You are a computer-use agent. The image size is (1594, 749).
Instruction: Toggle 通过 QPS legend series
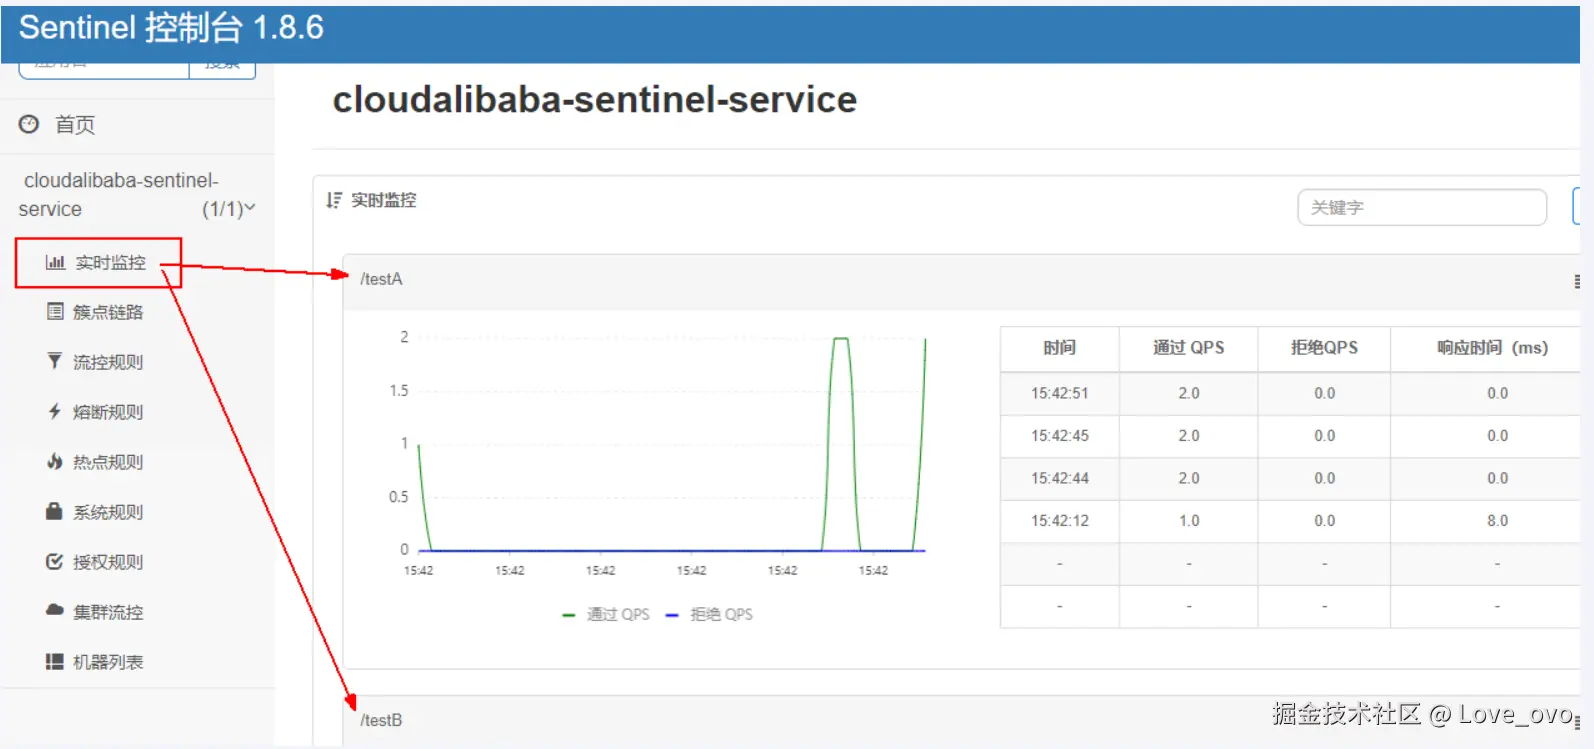coord(606,614)
